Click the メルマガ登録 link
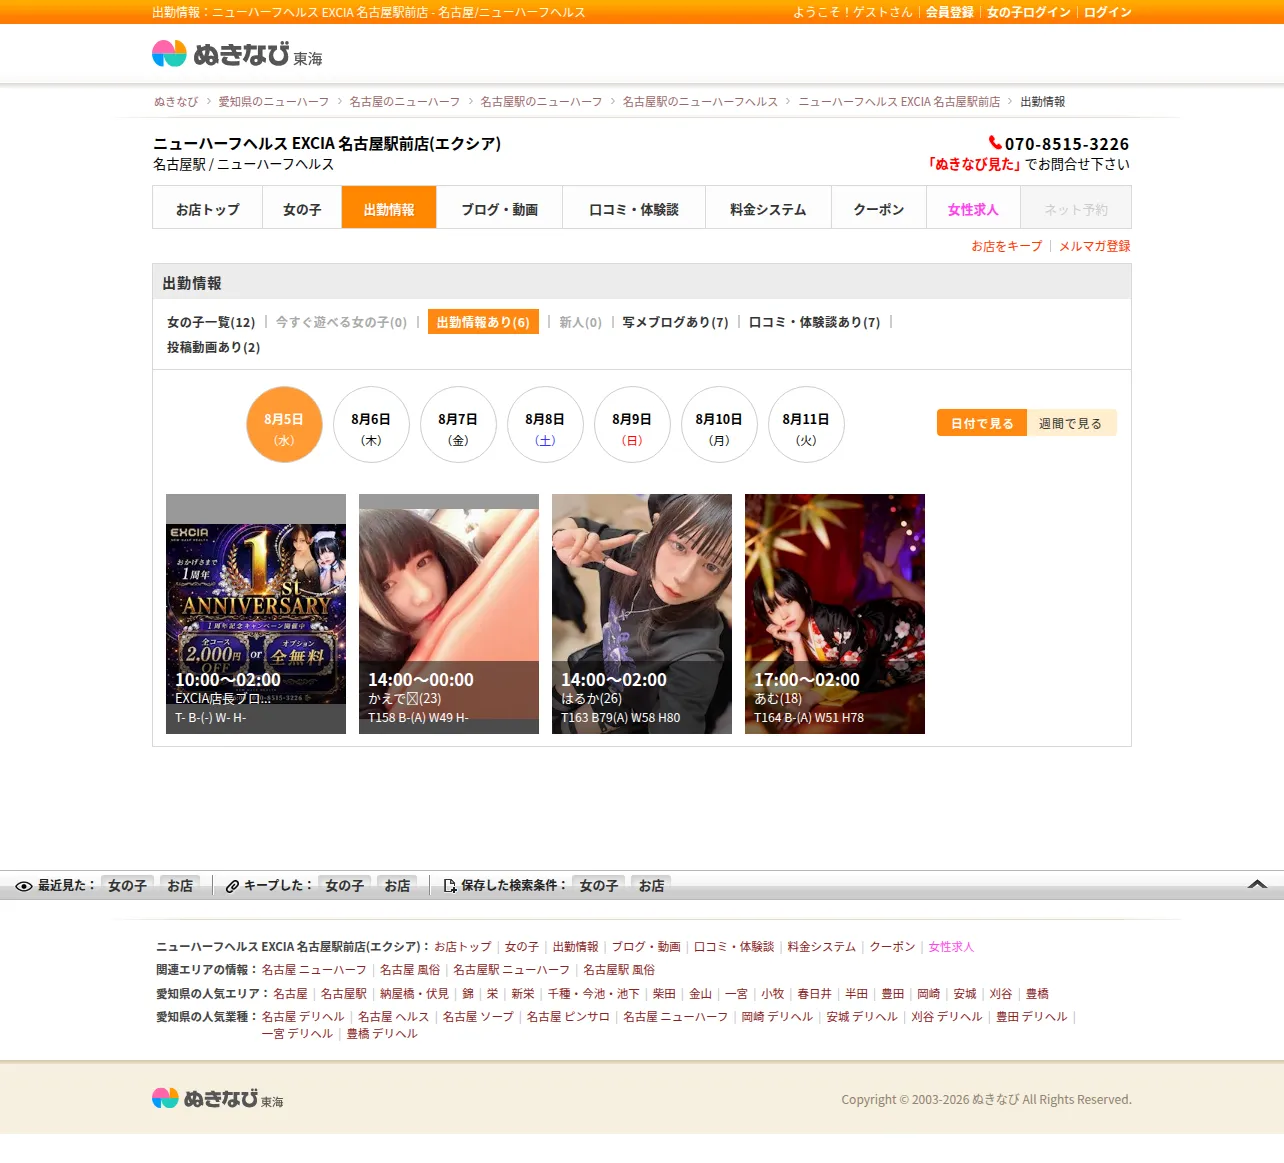 (x=1095, y=246)
